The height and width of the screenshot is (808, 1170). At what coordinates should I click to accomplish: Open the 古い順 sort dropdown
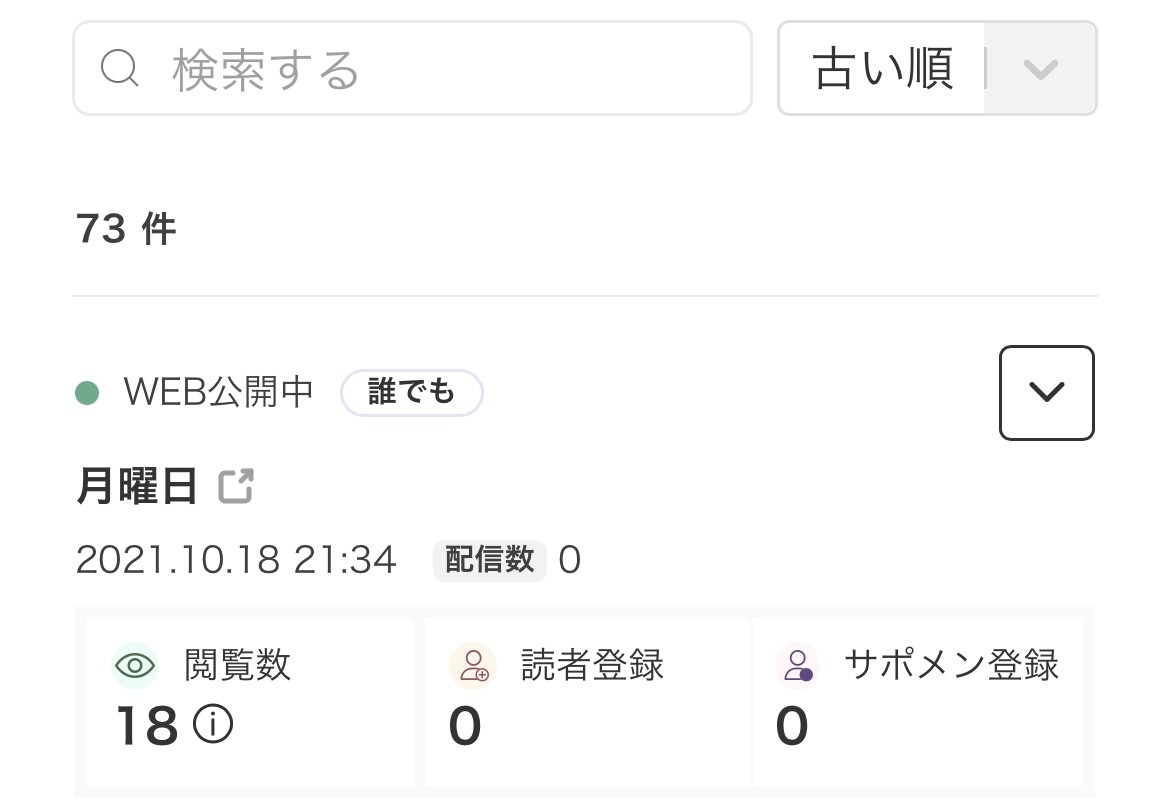pyautogui.click(x=883, y=69)
